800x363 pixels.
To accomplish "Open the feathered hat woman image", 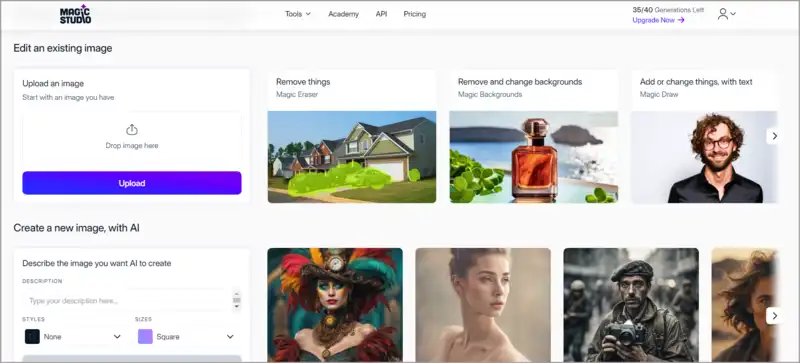I will 335,305.
